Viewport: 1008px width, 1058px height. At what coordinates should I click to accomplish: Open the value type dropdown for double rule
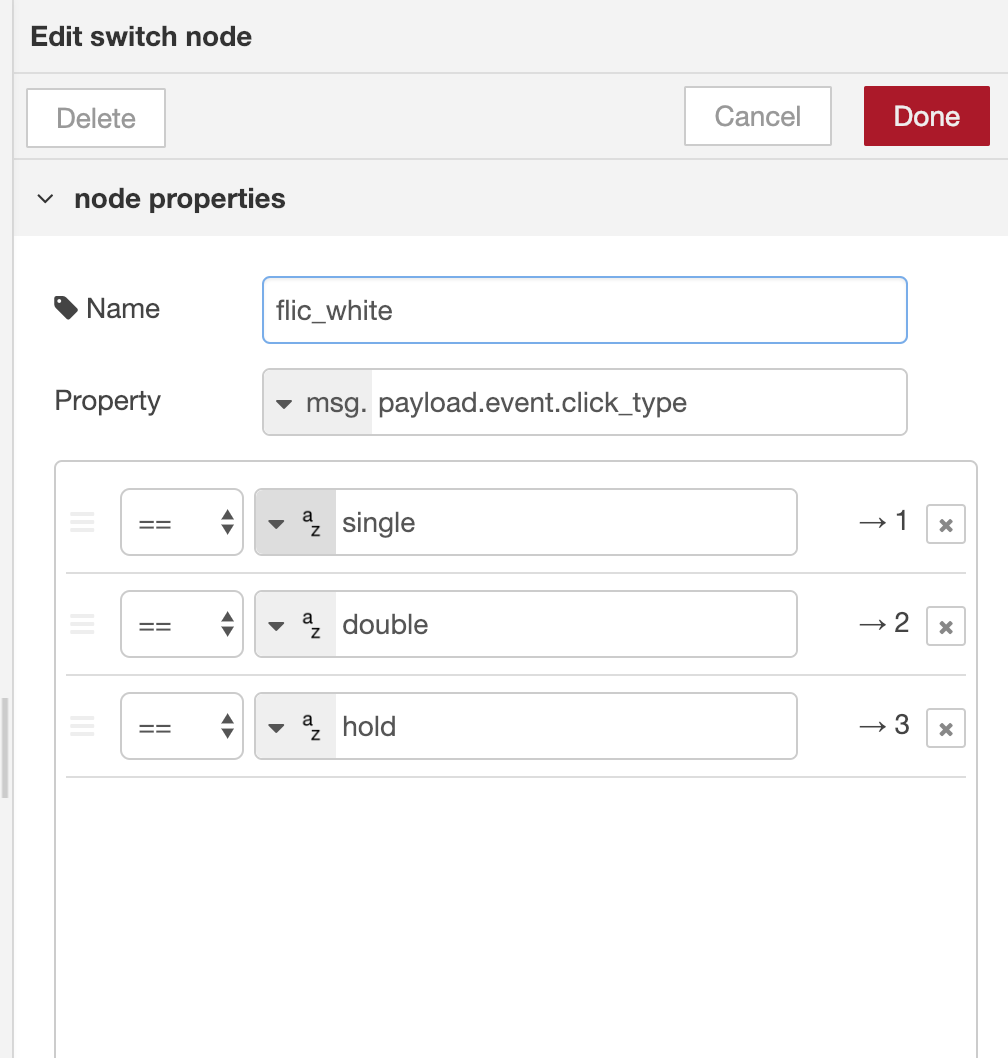pos(296,624)
